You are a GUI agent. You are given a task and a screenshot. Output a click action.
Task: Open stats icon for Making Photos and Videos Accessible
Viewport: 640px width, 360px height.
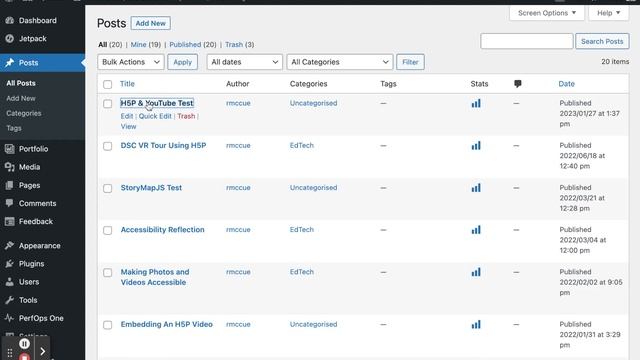(x=476, y=272)
